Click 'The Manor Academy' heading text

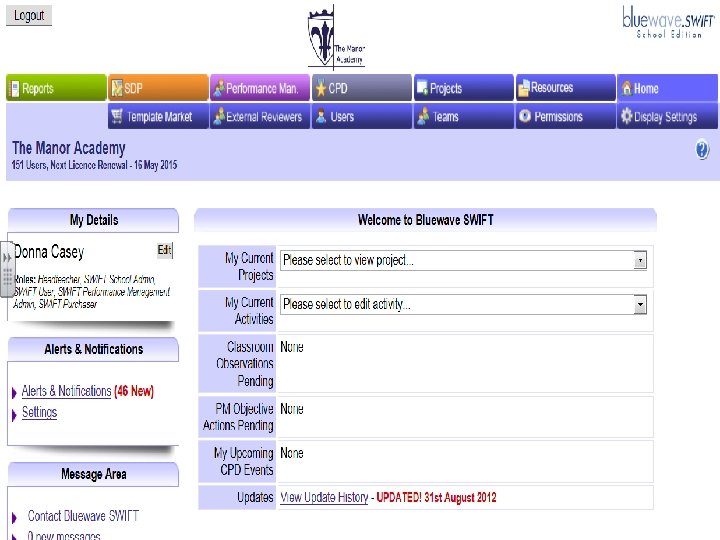coord(69,148)
